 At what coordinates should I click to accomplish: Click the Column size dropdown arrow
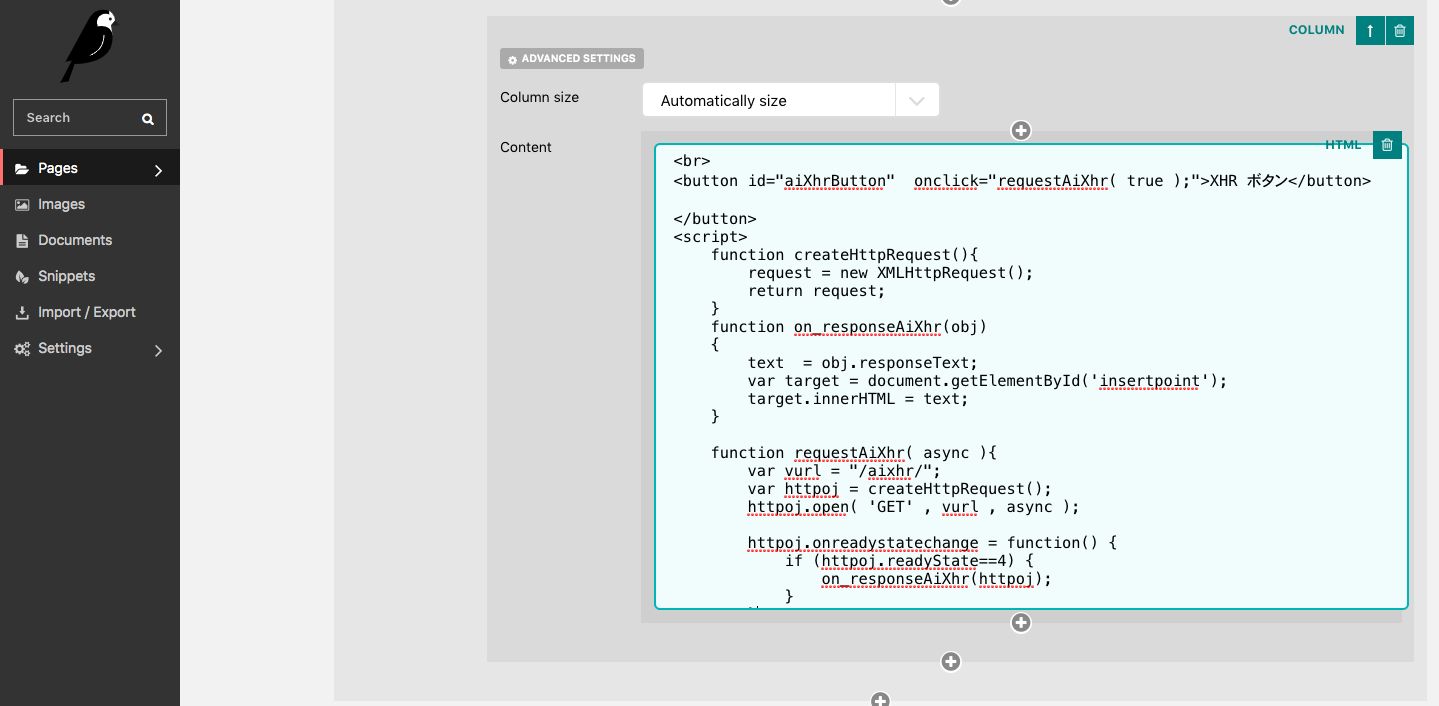tap(917, 101)
